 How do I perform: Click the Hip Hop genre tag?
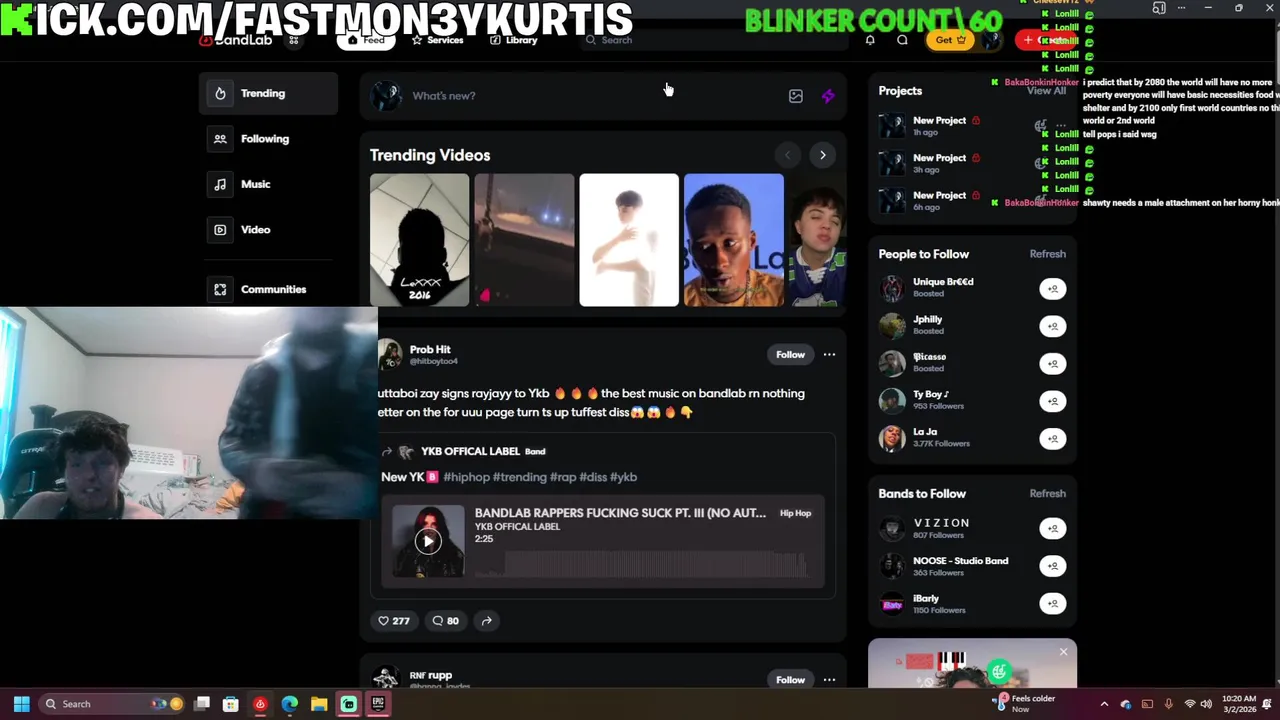[796, 513]
